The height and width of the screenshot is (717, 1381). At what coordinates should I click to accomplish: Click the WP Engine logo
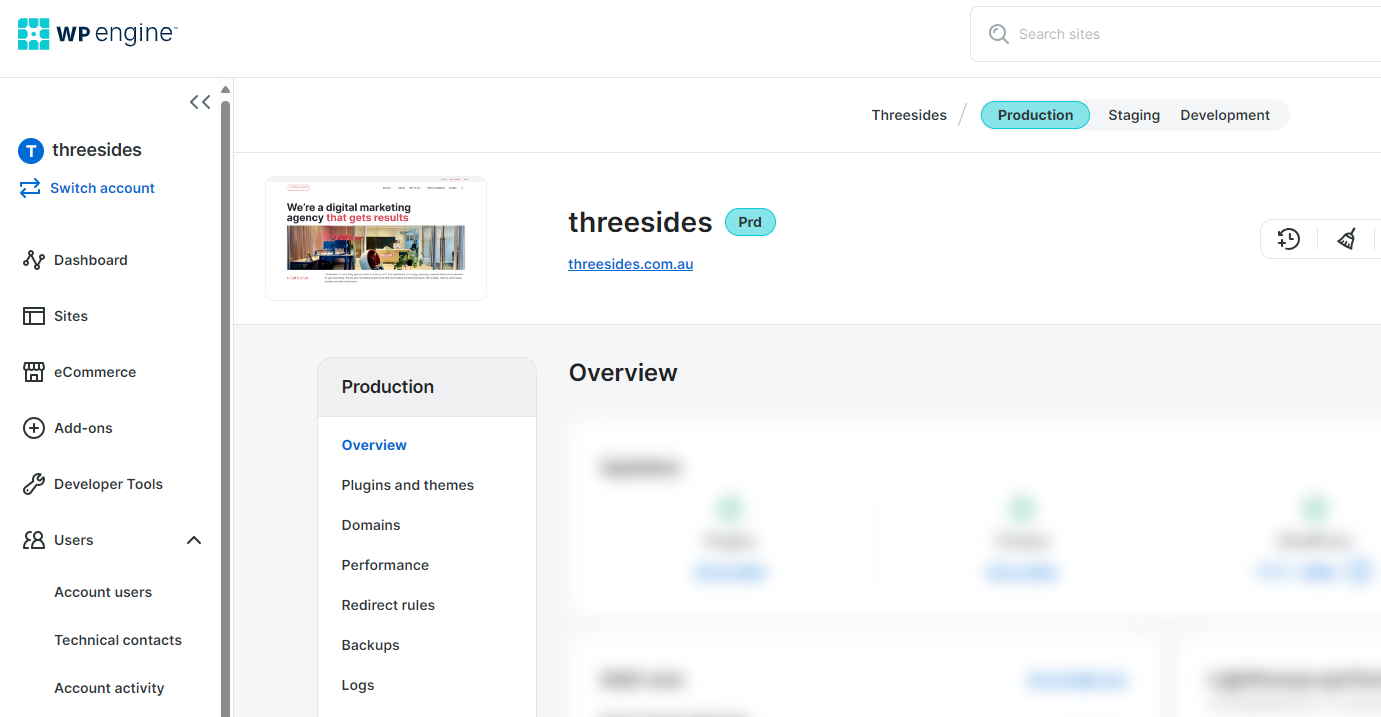point(96,33)
